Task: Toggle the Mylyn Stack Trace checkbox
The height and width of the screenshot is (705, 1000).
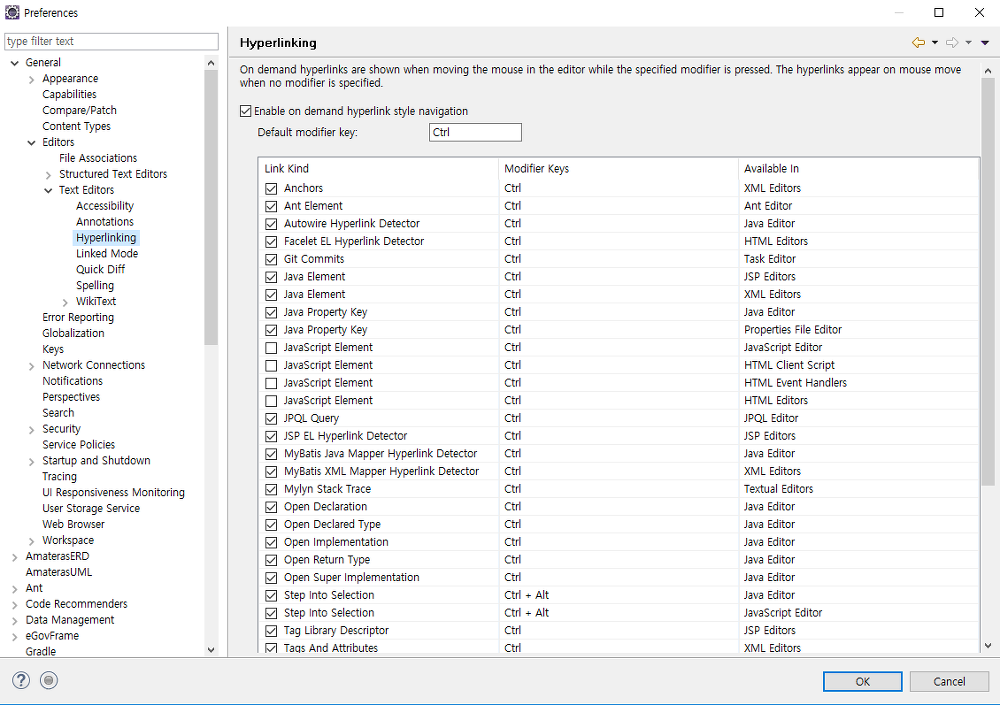Action: coord(271,489)
